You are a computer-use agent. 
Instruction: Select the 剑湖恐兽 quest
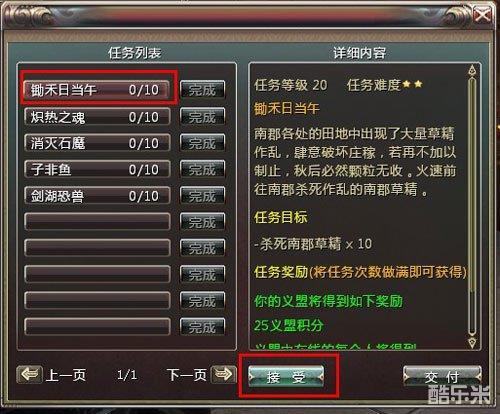[x=97, y=196]
